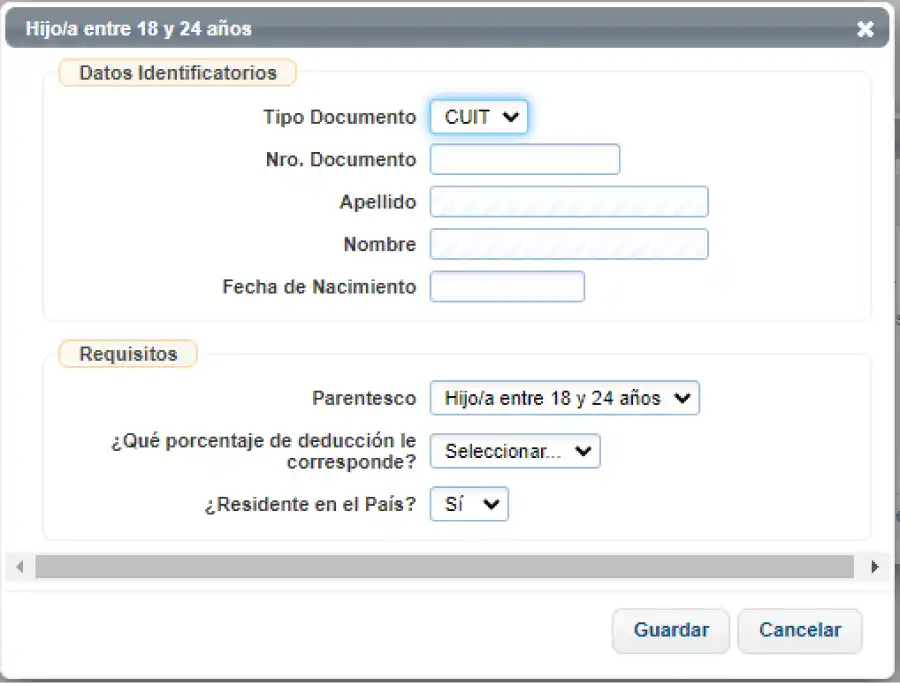Image resolution: width=900 pixels, height=683 pixels.
Task: Click the Datos Identificatorios section label
Action: tap(176, 72)
